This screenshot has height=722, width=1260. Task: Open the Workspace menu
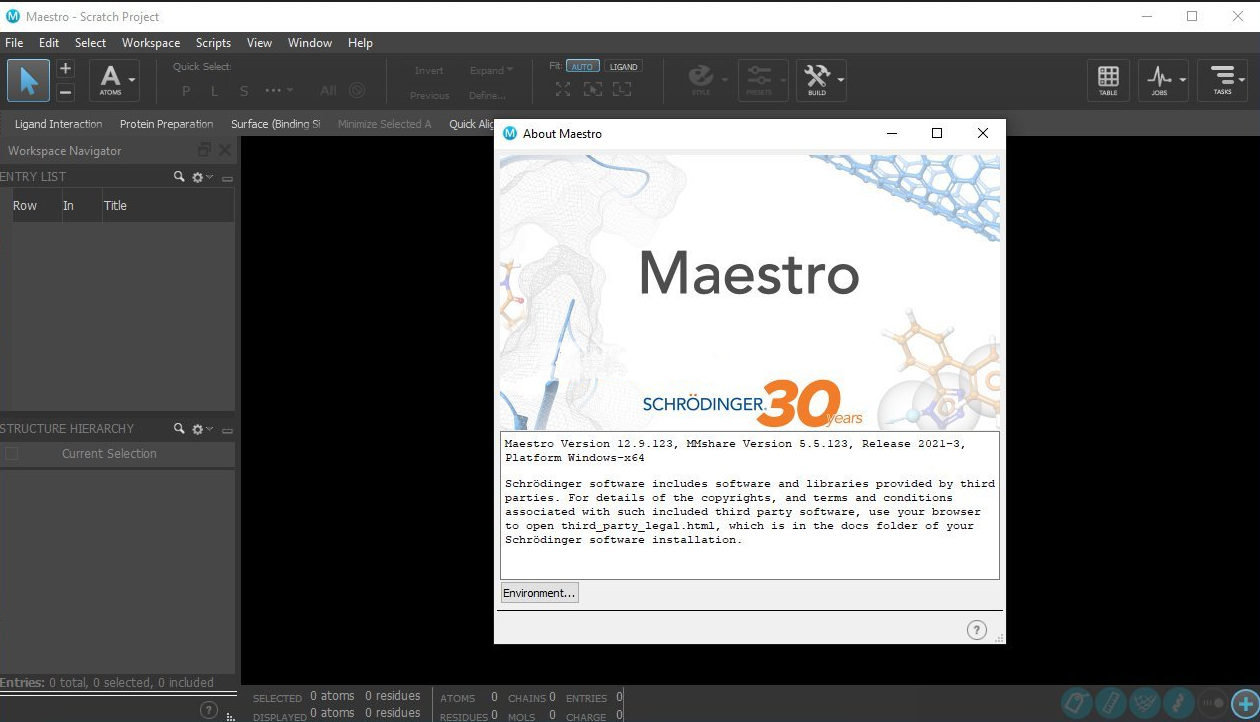pos(151,43)
